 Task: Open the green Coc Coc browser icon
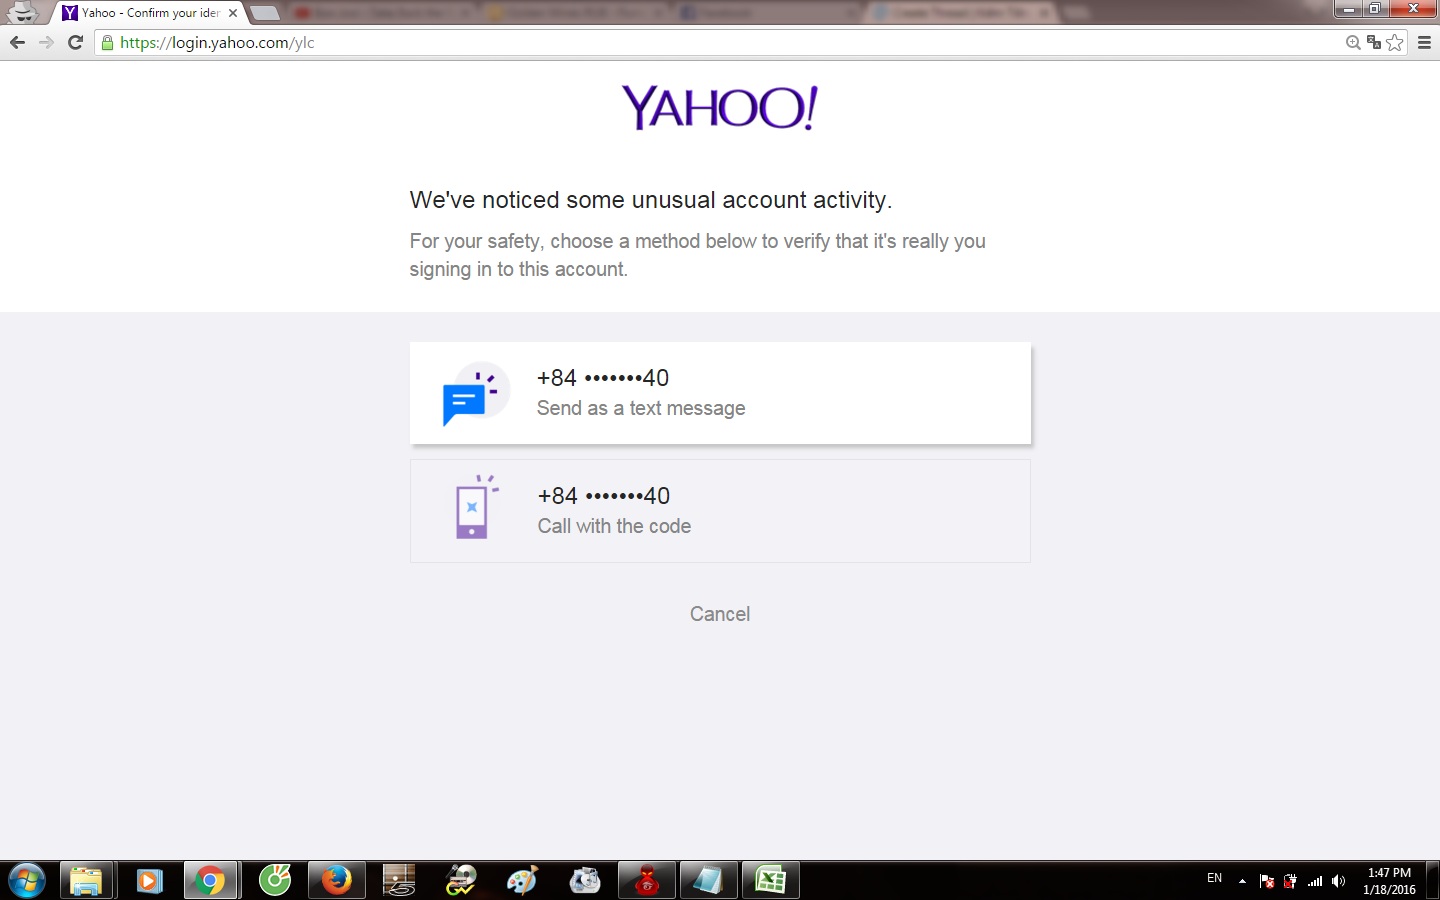tap(274, 881)
